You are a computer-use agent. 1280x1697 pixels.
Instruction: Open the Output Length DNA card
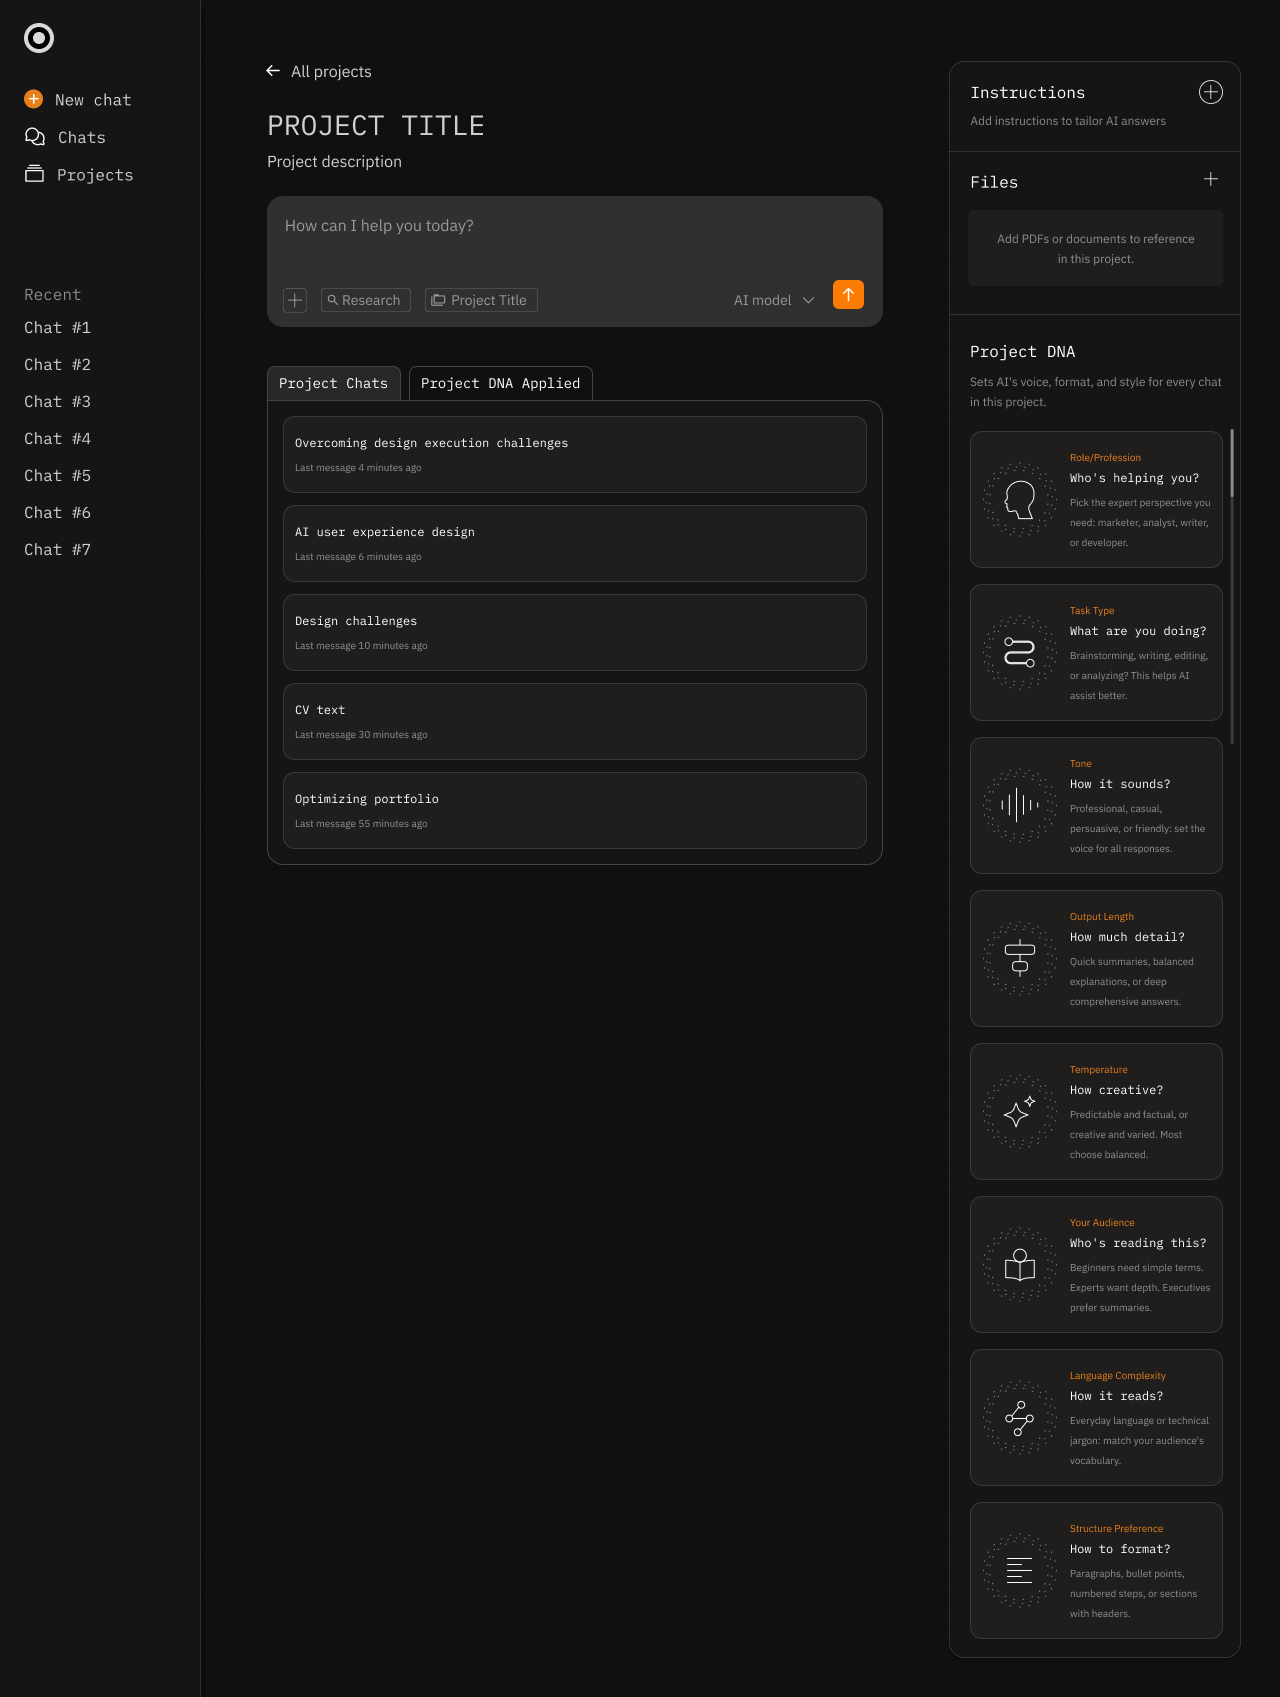coord(1096,958)
